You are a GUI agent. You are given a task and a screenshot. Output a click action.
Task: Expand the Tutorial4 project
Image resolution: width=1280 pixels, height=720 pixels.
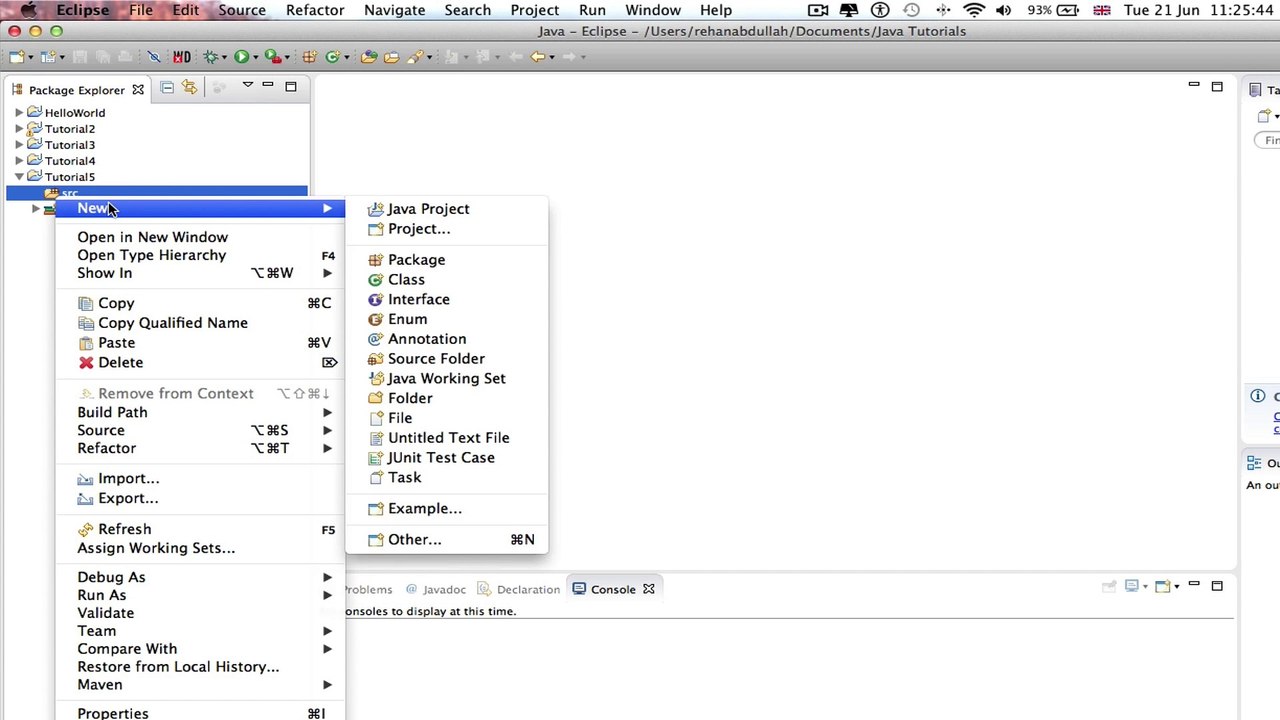(x=19, y=161)
